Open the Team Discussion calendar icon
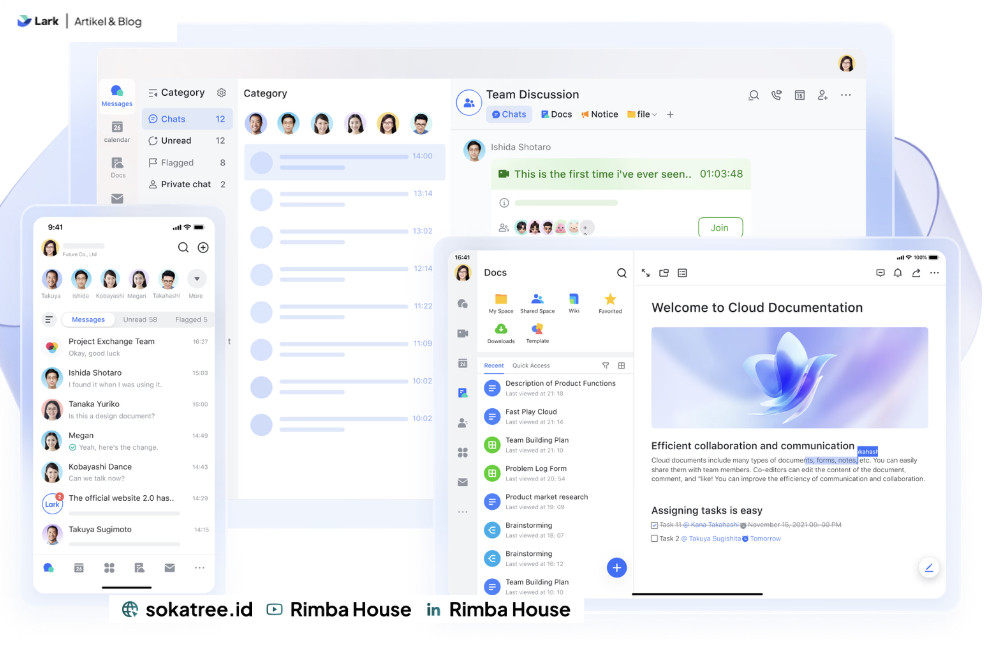This screenshot has width=995, height=652. point(800,95)
